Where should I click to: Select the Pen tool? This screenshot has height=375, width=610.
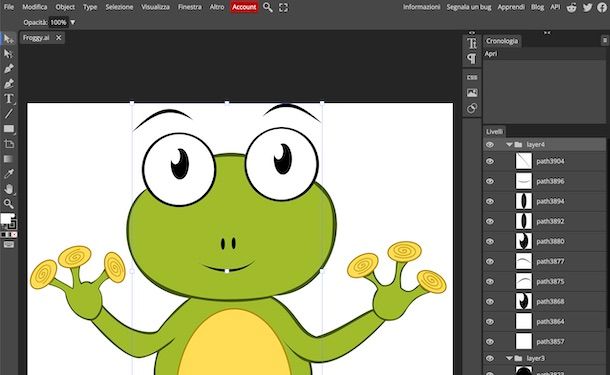(9, 68)
